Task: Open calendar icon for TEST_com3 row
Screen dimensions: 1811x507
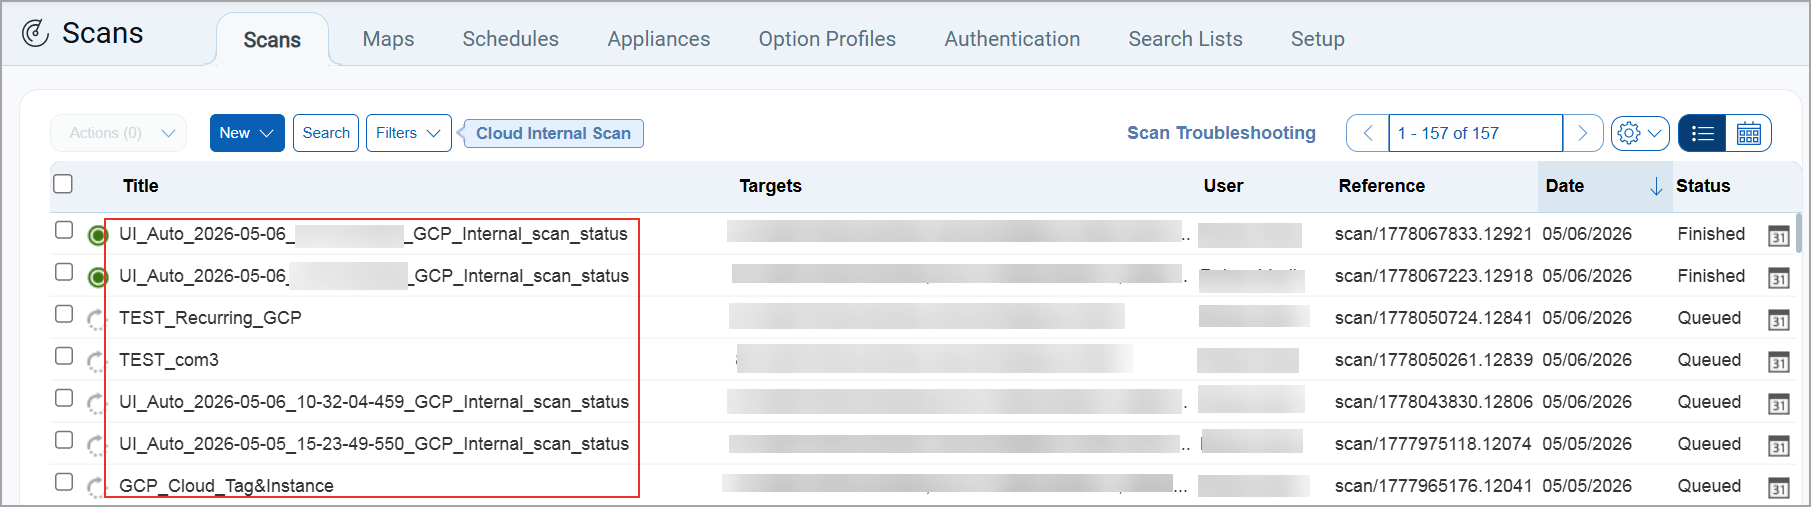Action: coord(1778,362)
